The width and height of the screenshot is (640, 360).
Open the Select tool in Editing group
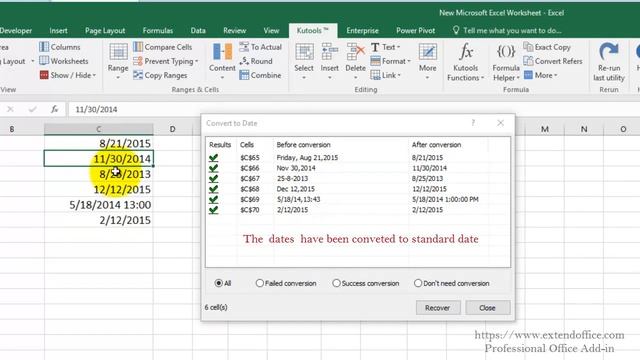point(304,61)
